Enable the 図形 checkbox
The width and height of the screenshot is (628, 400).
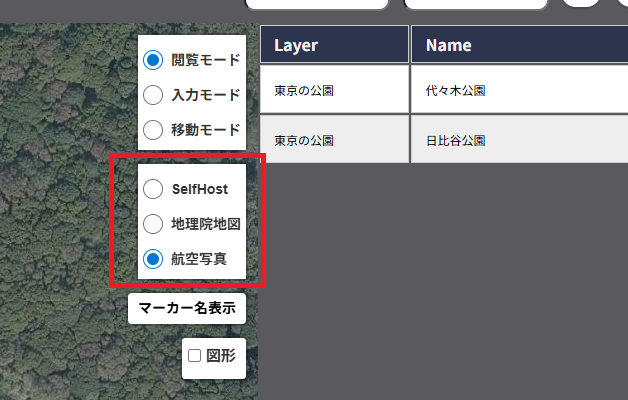pyautogui.click(x=195, y=356)
